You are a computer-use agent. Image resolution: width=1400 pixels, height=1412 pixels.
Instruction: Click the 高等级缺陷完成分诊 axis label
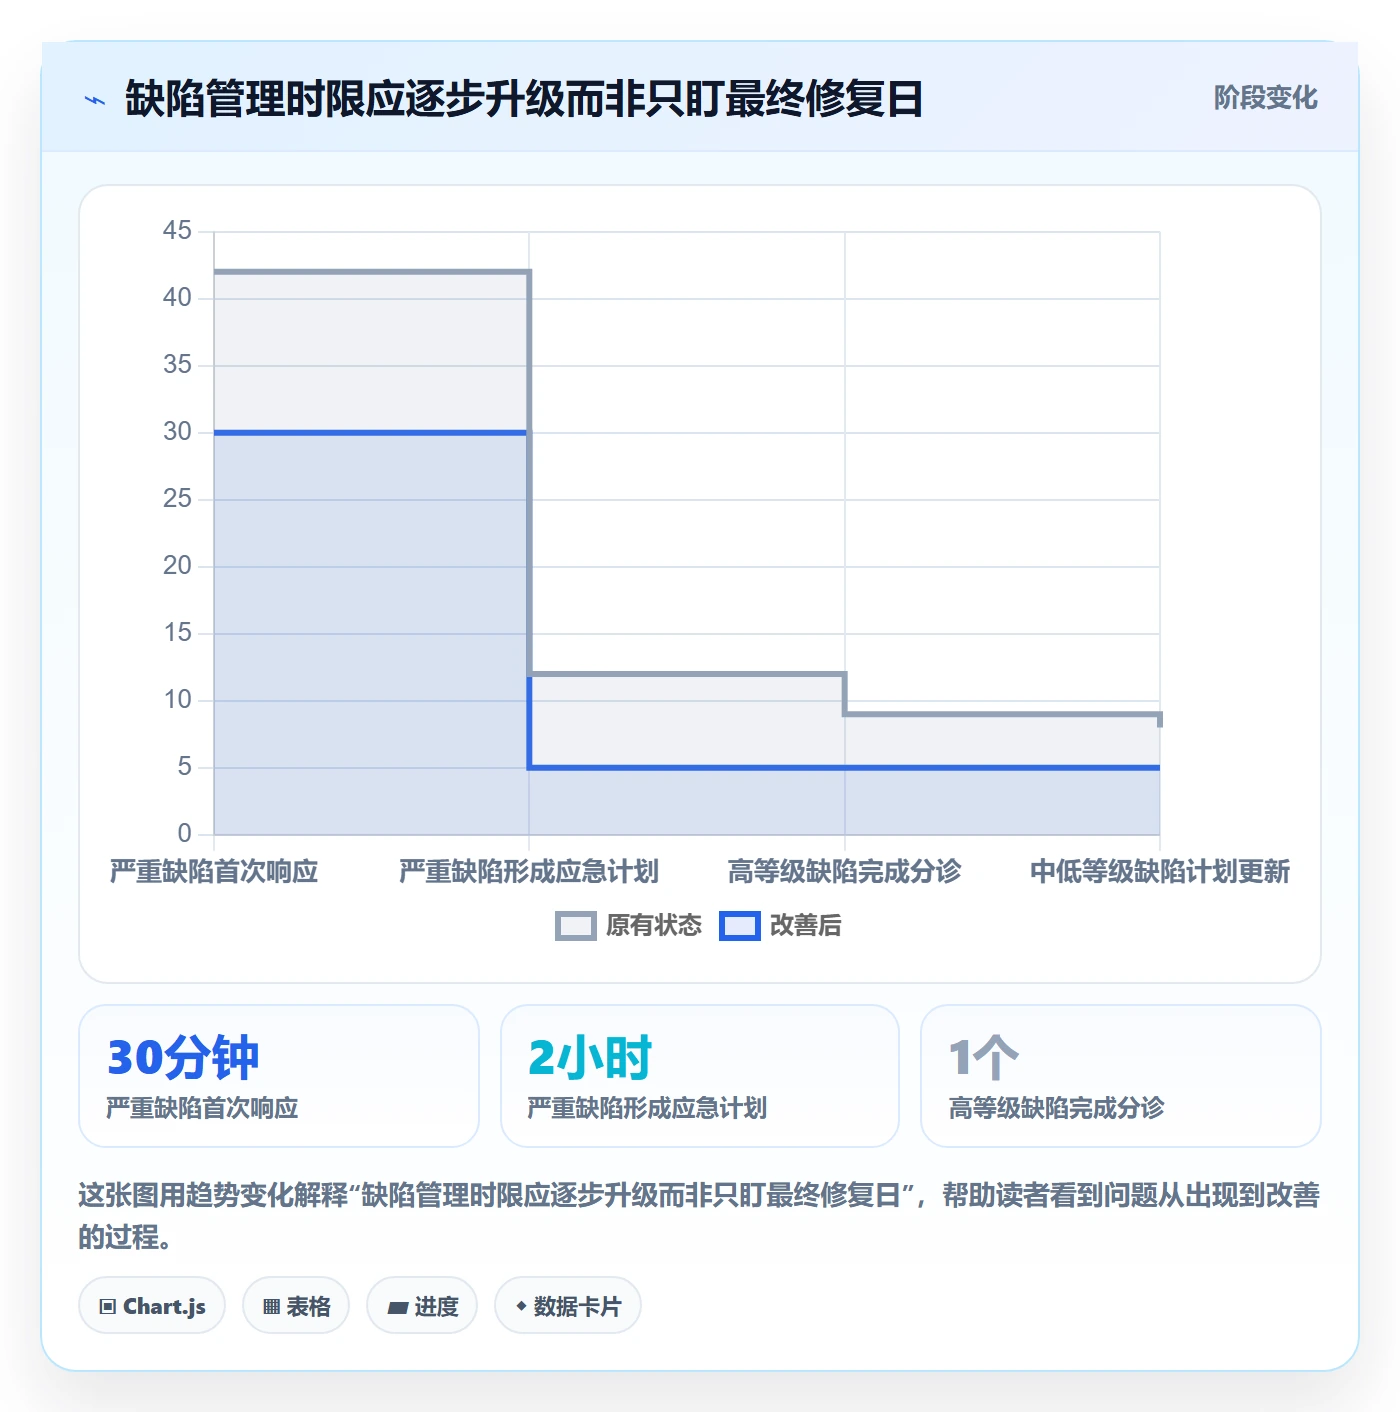coord(844,872)
